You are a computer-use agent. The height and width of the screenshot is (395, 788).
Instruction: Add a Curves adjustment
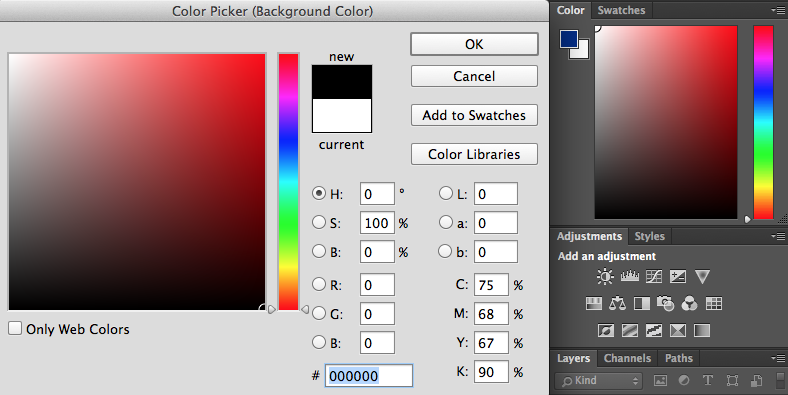654,276
